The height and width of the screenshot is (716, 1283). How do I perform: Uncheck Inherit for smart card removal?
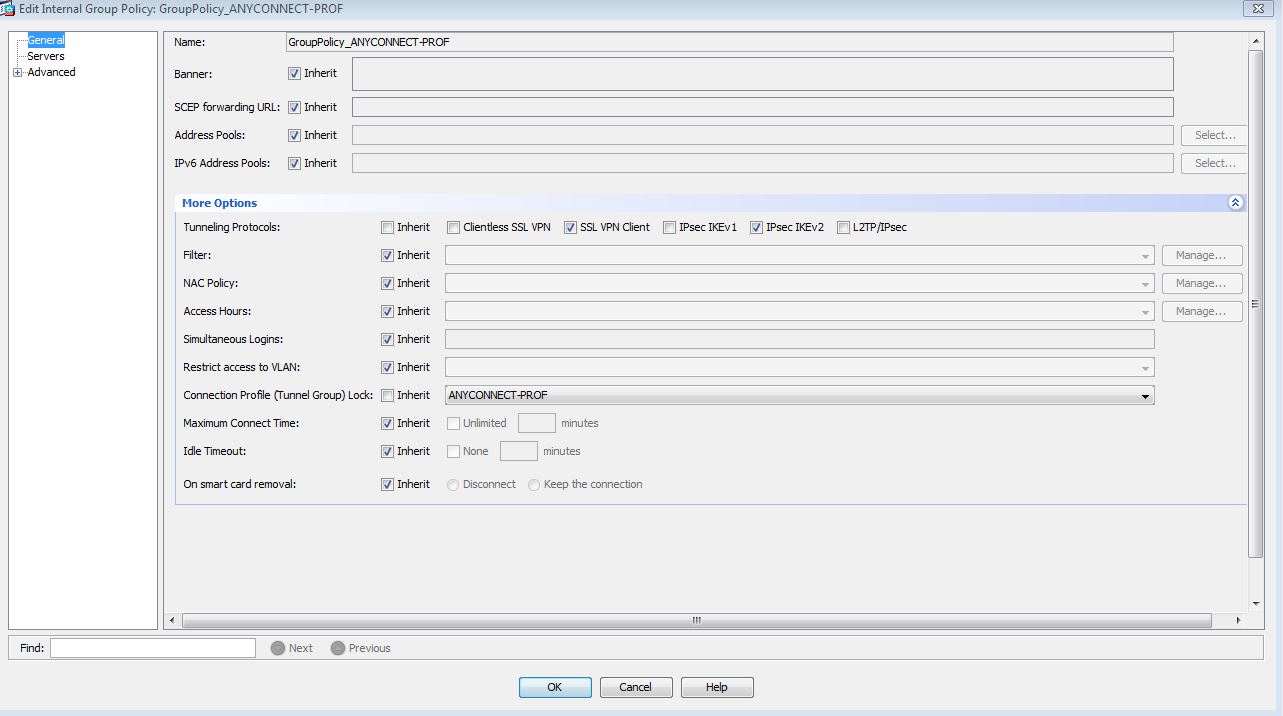click(387, 484)
